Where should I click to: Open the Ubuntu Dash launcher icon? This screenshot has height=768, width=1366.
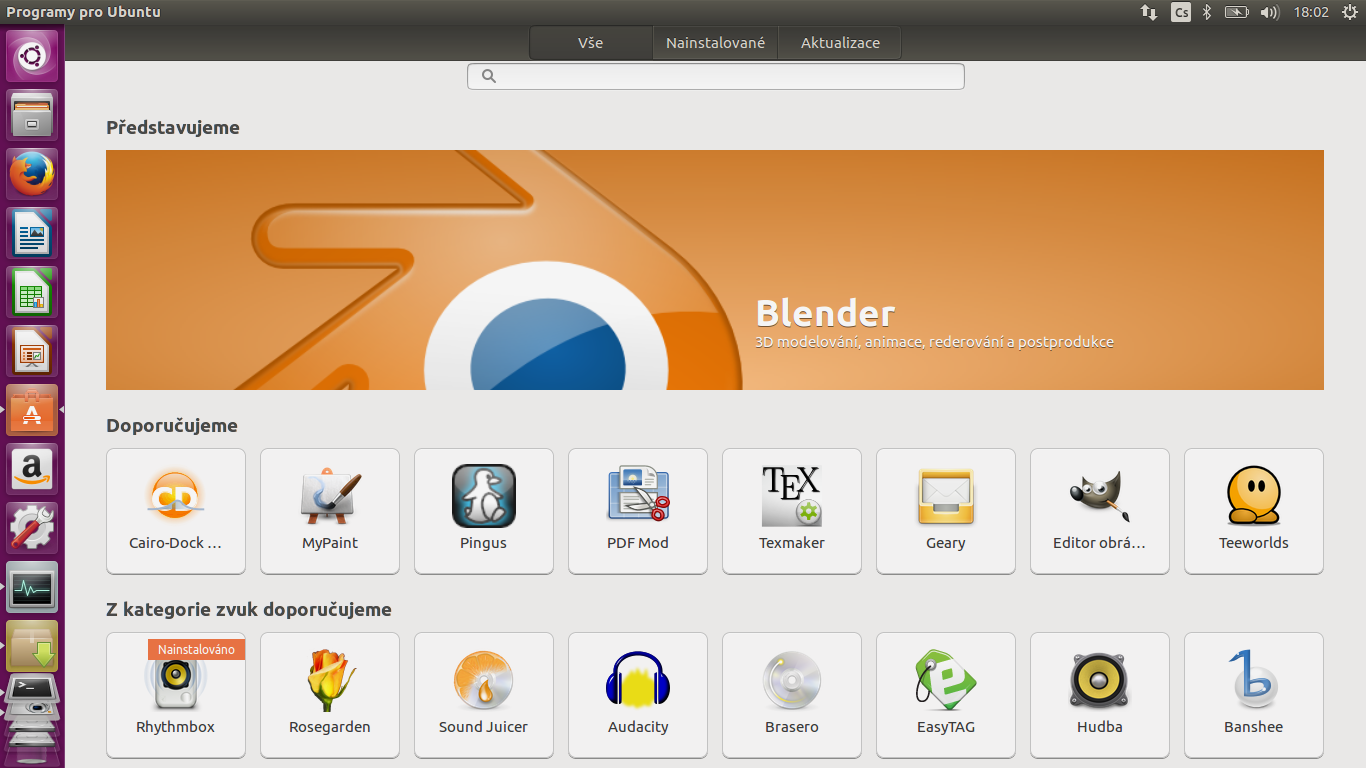tap(32, 56)
